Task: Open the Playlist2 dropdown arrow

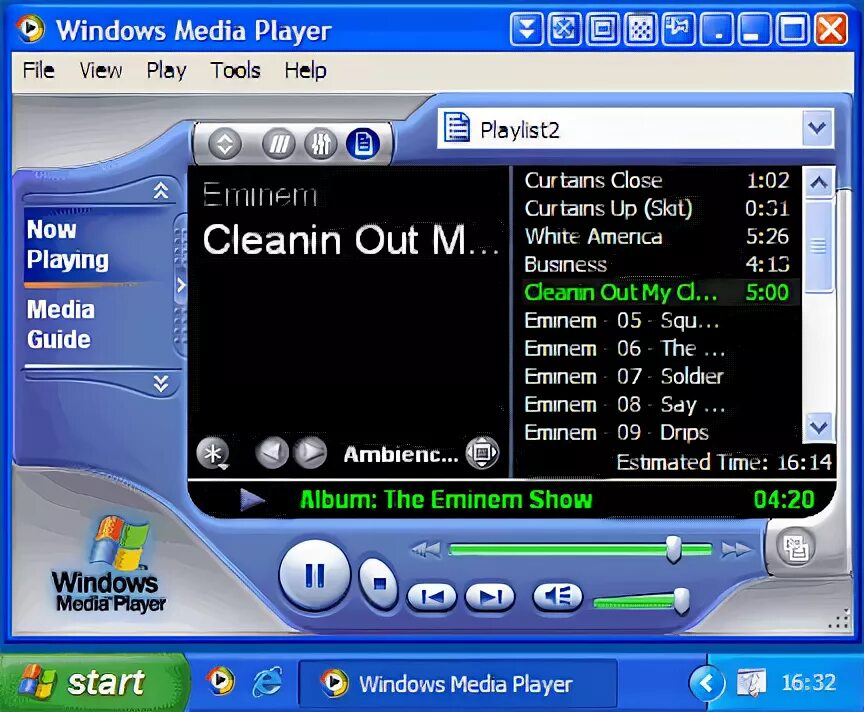Action: pyautogui.click(x=817, y=128)
